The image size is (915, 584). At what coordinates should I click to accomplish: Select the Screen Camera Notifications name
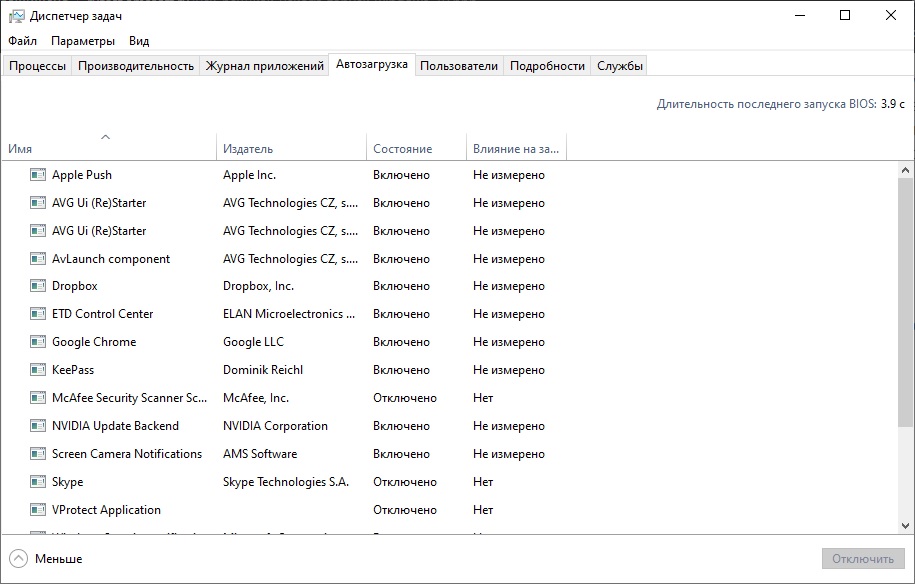(127, 454)
